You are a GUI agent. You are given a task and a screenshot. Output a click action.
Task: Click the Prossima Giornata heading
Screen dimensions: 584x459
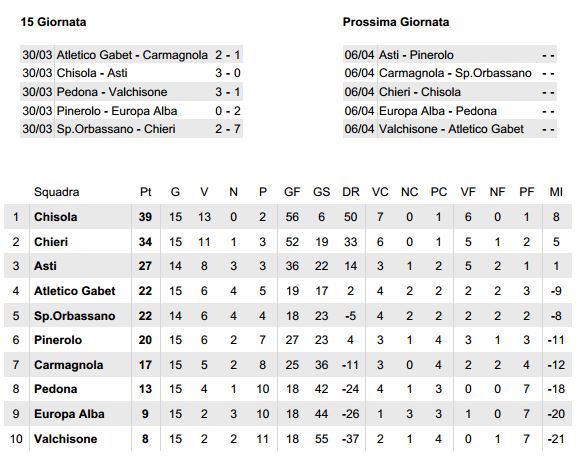tap(396, 22)
